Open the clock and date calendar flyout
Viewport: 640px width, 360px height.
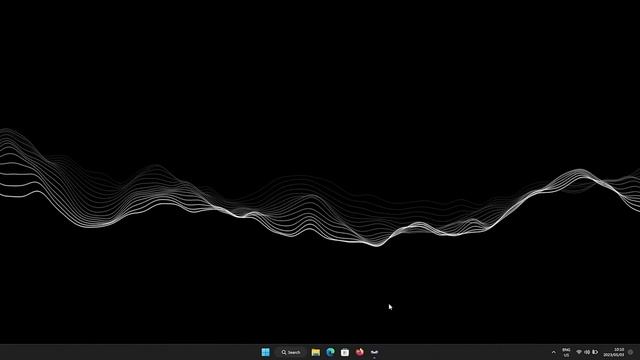(614, 352)
